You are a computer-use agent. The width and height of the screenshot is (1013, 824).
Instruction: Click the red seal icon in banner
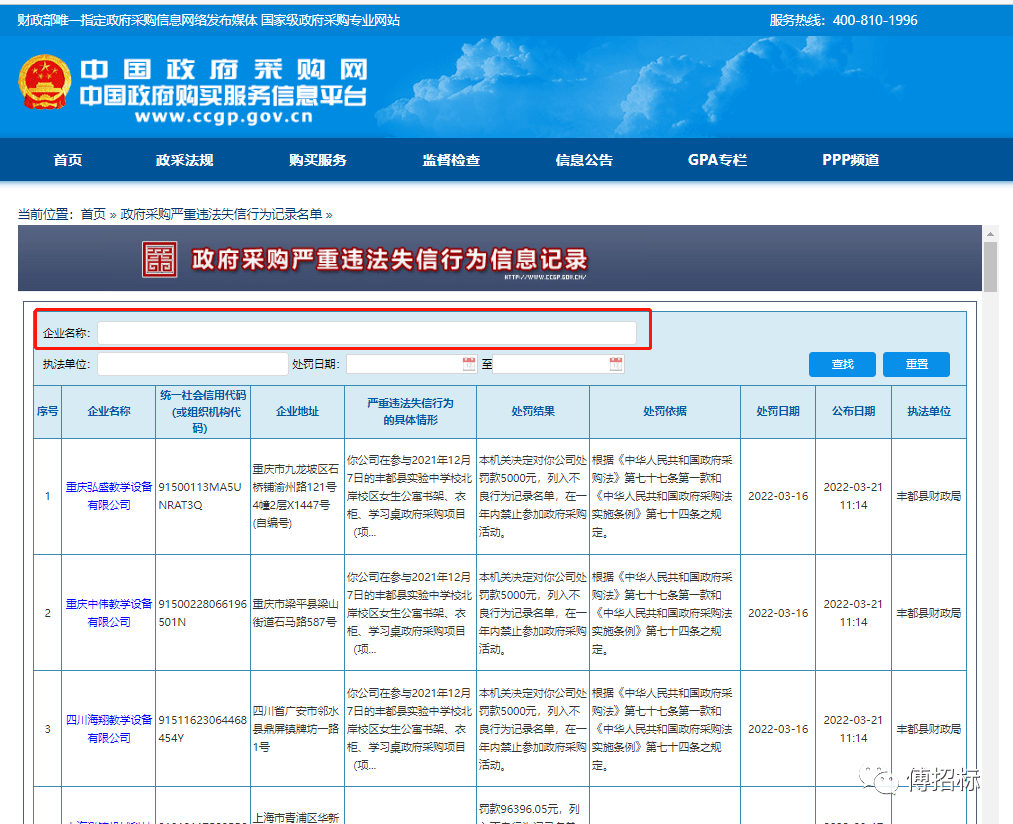pos(158,259)
